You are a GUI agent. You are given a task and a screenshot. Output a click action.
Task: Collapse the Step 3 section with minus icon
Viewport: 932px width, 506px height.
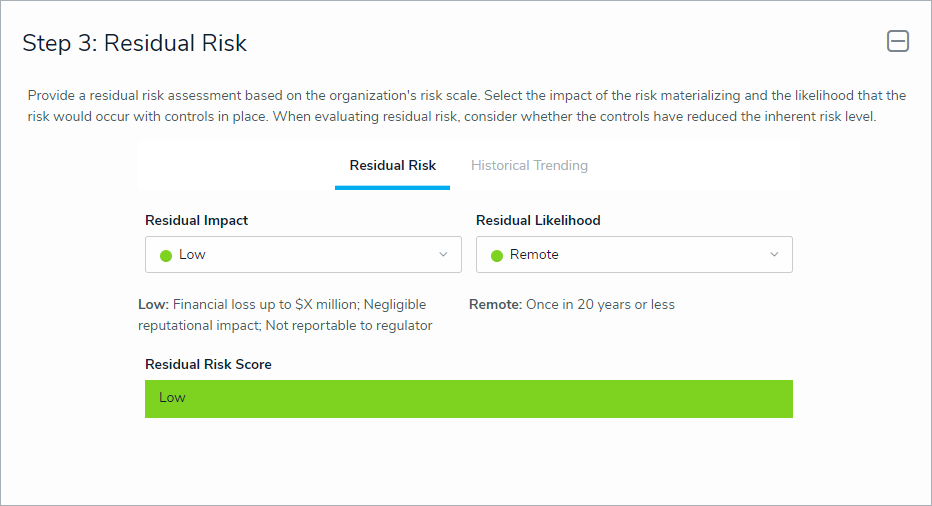898,41
